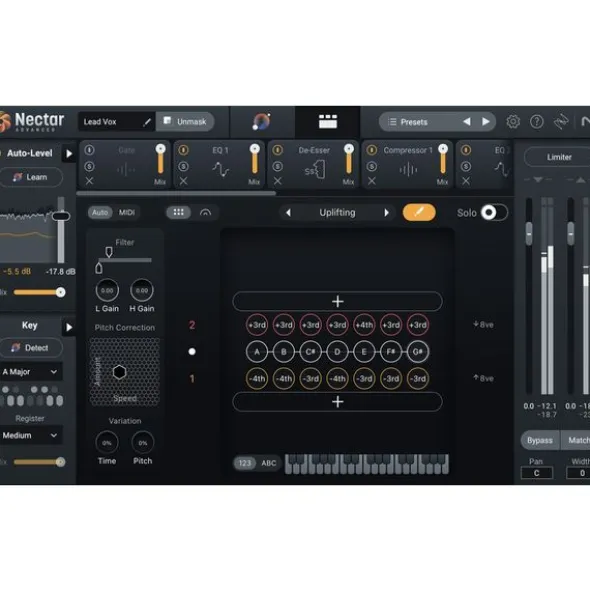
Task: Open the EQ 1 curve module icon
Action: (221, 169)
